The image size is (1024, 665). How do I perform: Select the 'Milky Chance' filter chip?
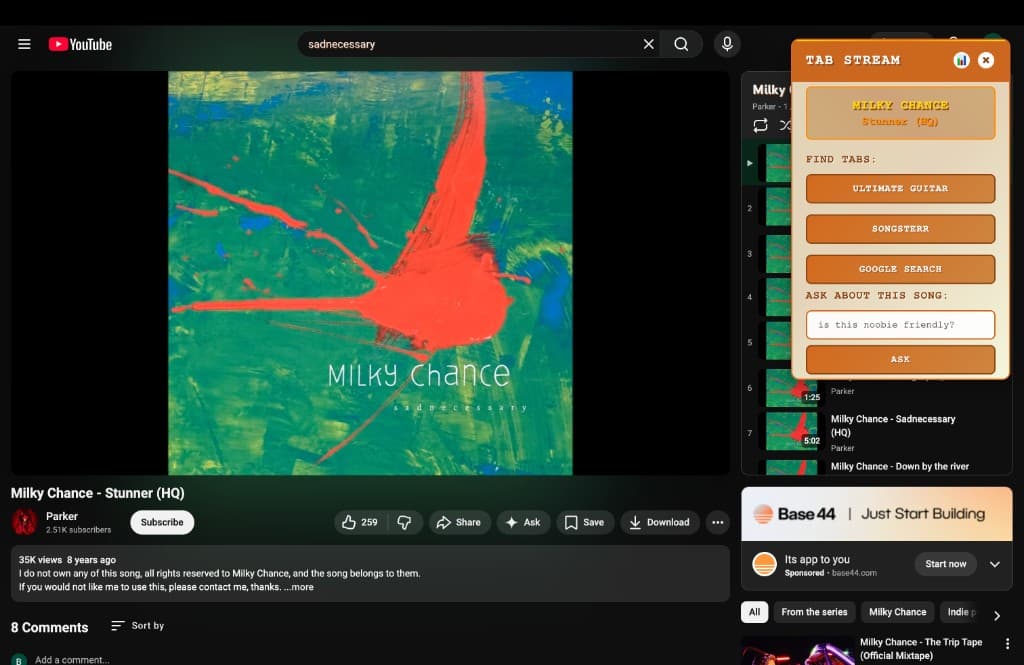coord(897,612)
